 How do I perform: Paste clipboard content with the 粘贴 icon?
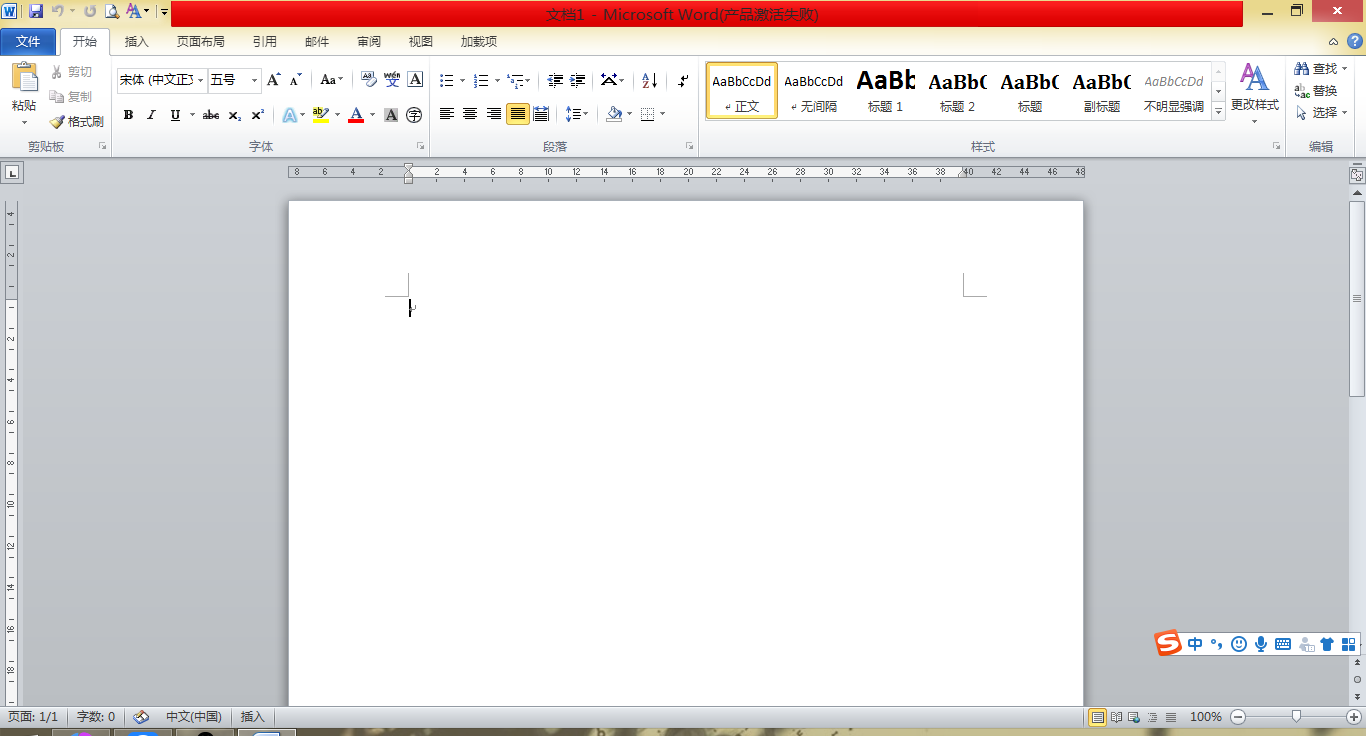24,78
